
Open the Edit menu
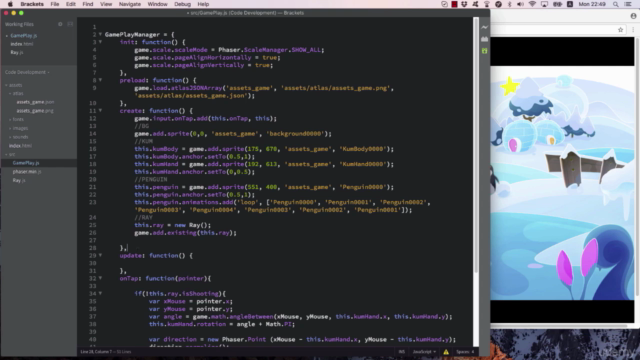coord(71,4)
